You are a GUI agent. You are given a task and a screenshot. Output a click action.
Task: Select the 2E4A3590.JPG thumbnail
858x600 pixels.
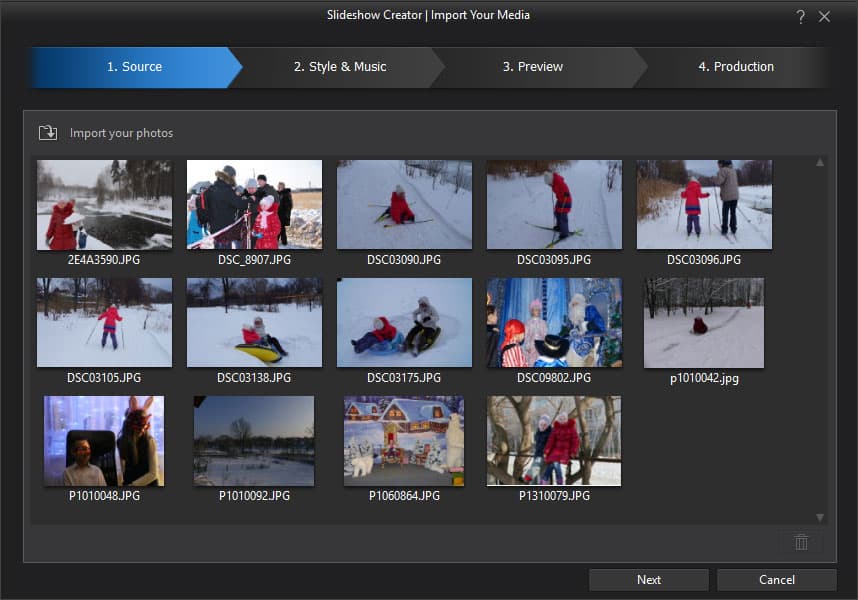(x=104, y=205)
